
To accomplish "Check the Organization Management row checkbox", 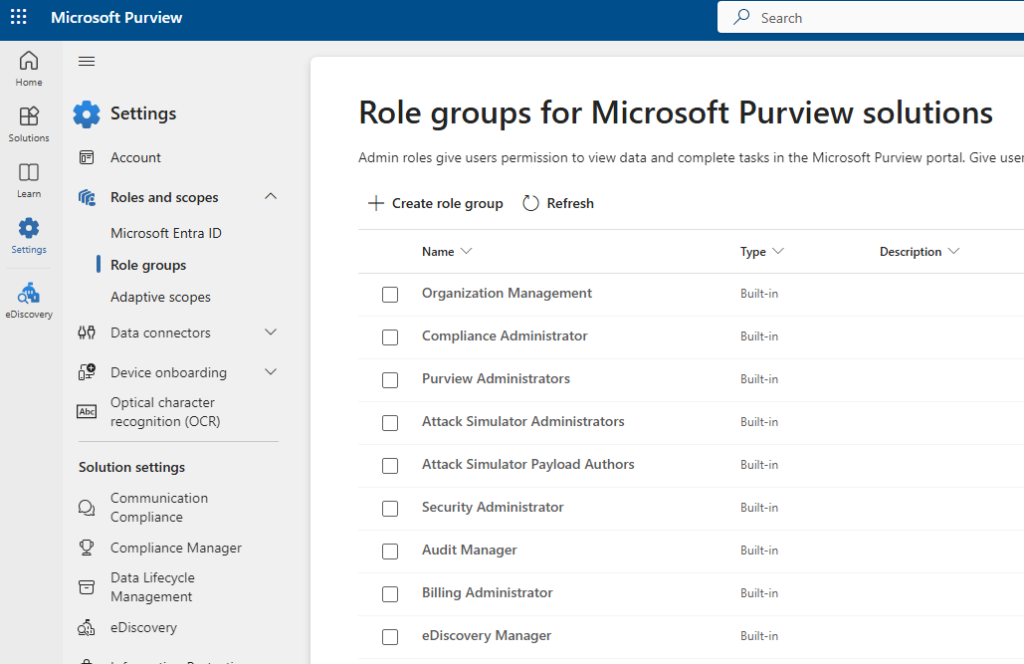I will 390,294.
